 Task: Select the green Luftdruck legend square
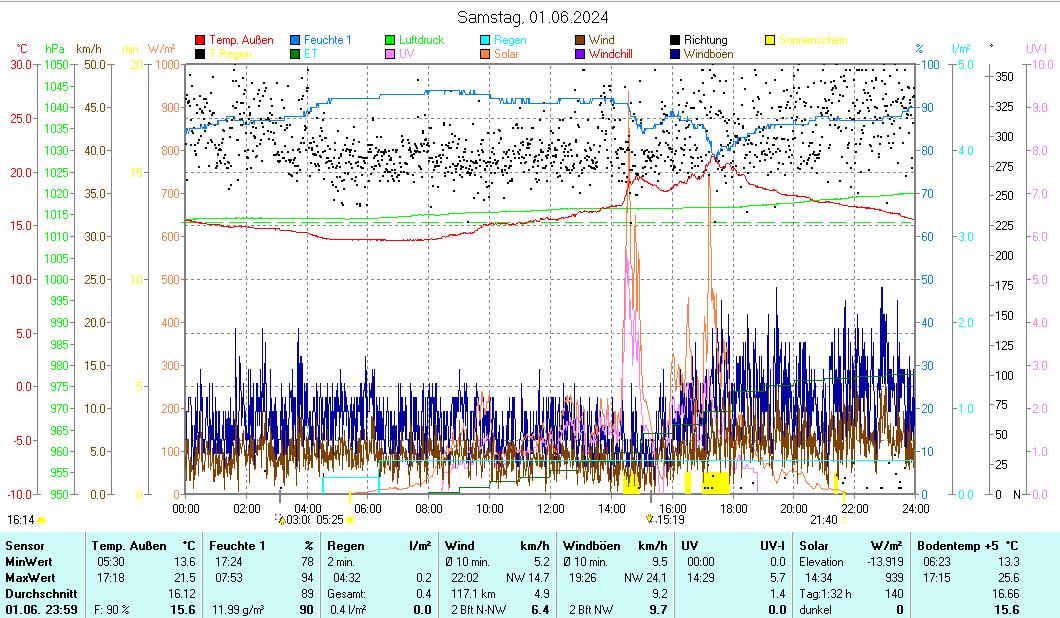click(391, 40)
